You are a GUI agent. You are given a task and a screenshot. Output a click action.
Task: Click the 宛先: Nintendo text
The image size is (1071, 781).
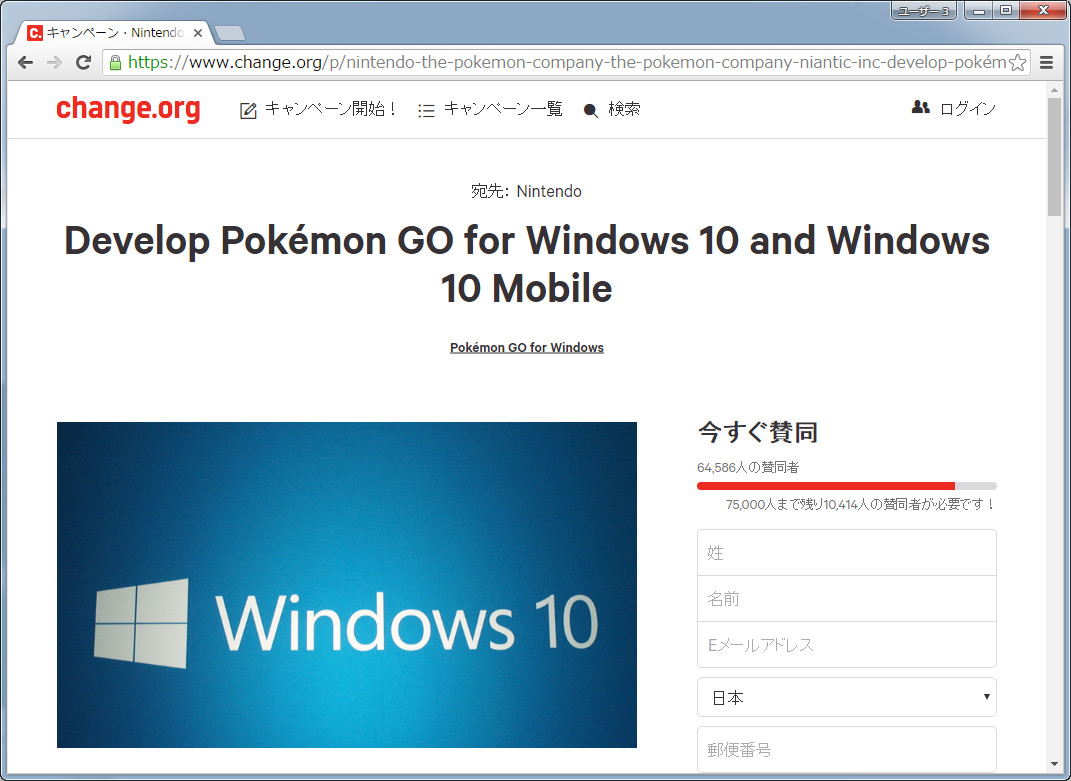point(527,191)
